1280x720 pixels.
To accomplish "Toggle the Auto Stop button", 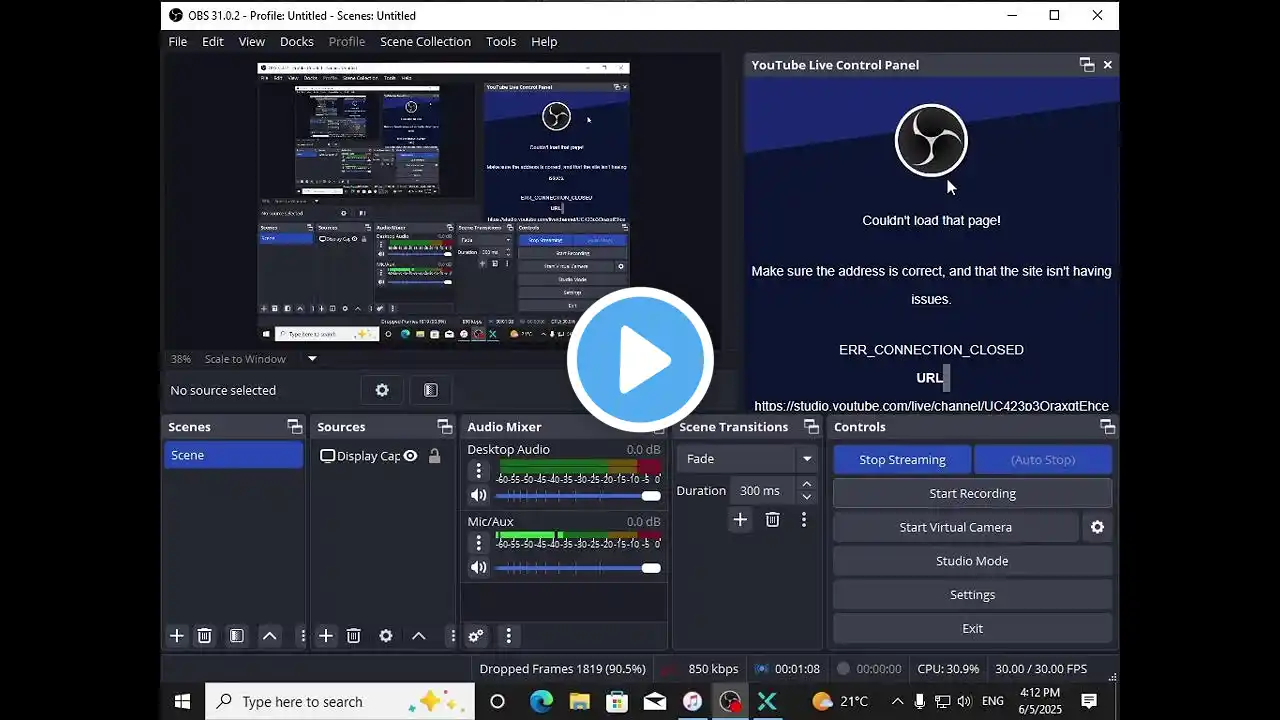I will point(1043,459).
